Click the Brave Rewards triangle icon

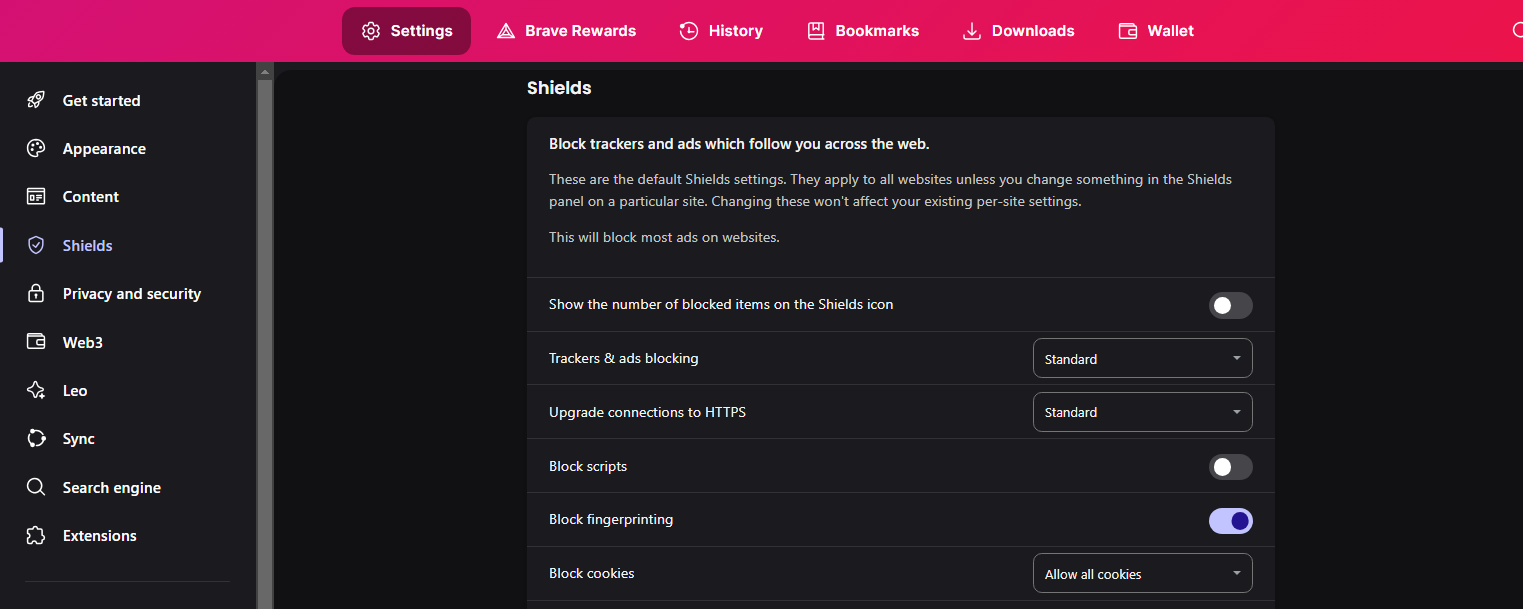(x=506, y=31)
